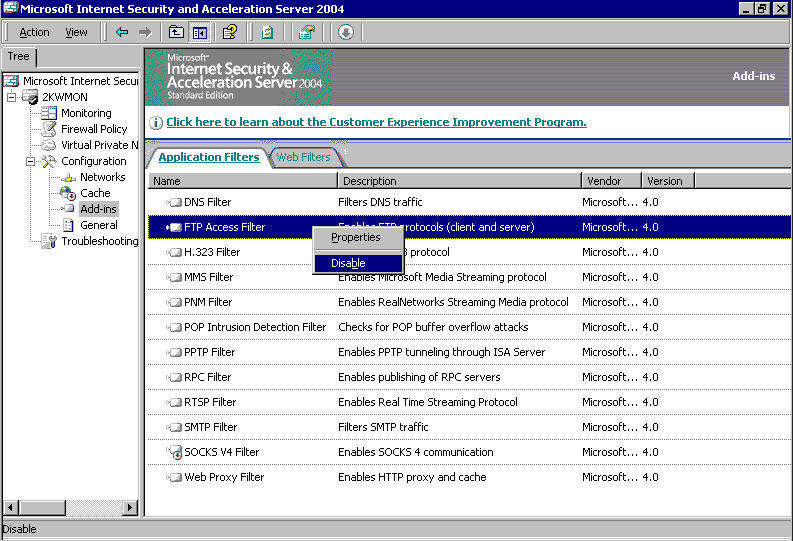793x541 pixels.
Task: Open the Customer Experience Improvement Program link
Action: click(x=376, y=122)
